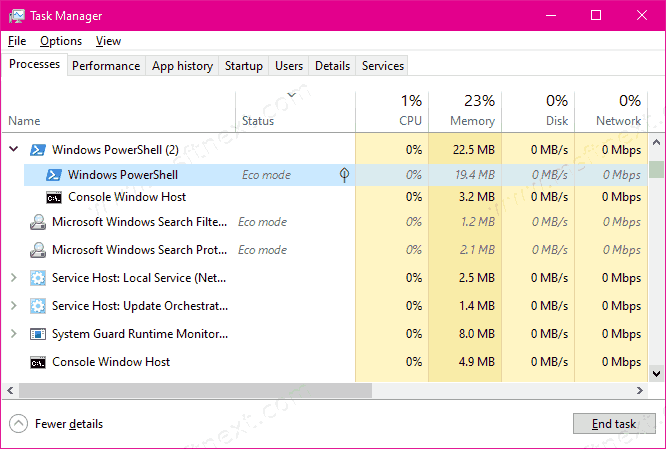Click vertical scrollbar up arrow
Screen dimensions: 666x449
point(656,142)
